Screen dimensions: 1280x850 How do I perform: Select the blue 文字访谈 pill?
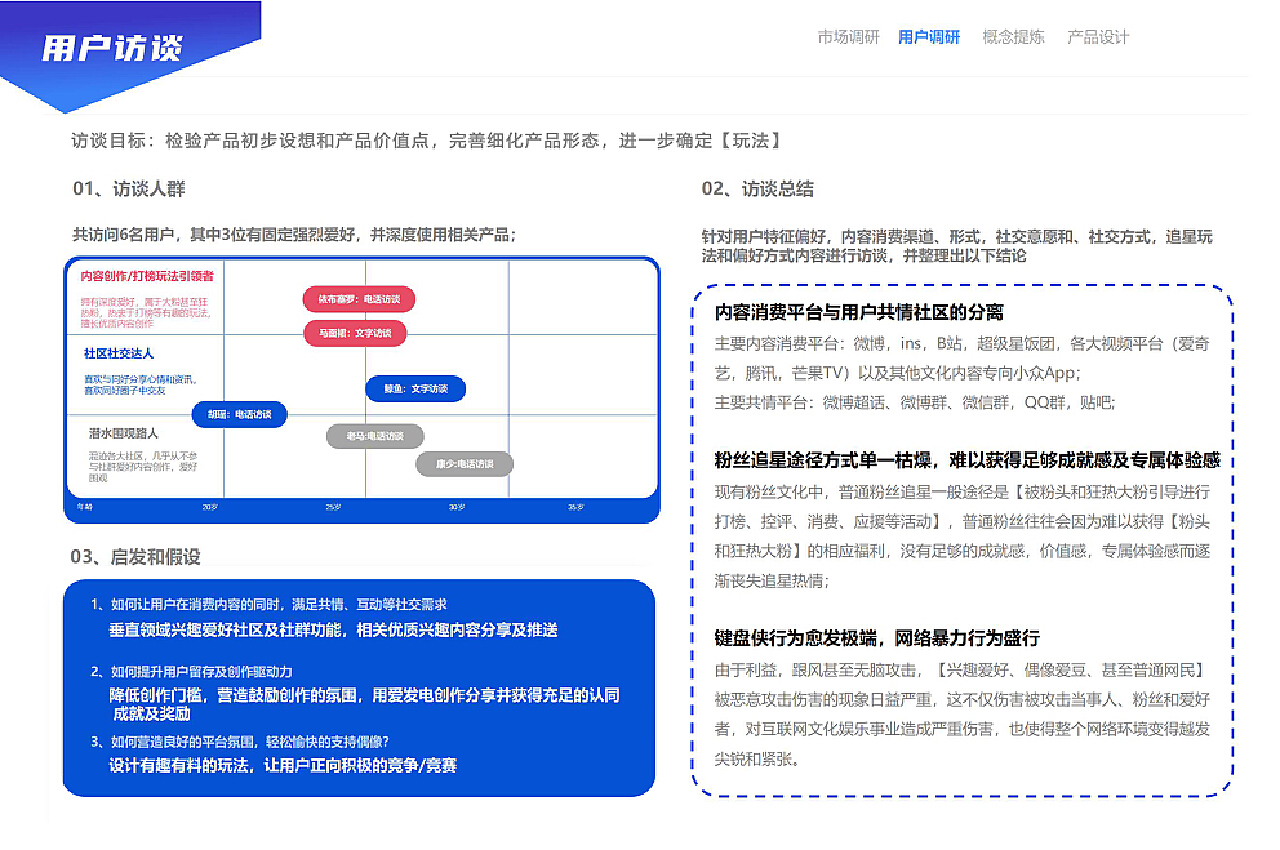click(x=415, y=388)
